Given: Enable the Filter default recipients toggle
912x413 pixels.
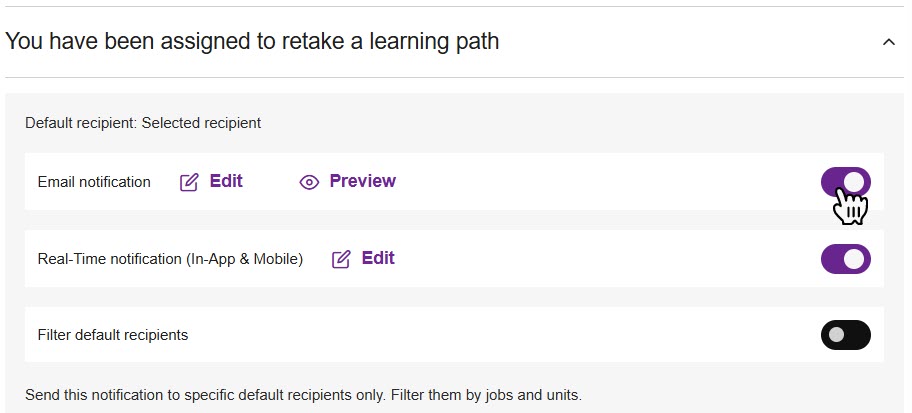Looking at the screenshot, I should (845, 335).
